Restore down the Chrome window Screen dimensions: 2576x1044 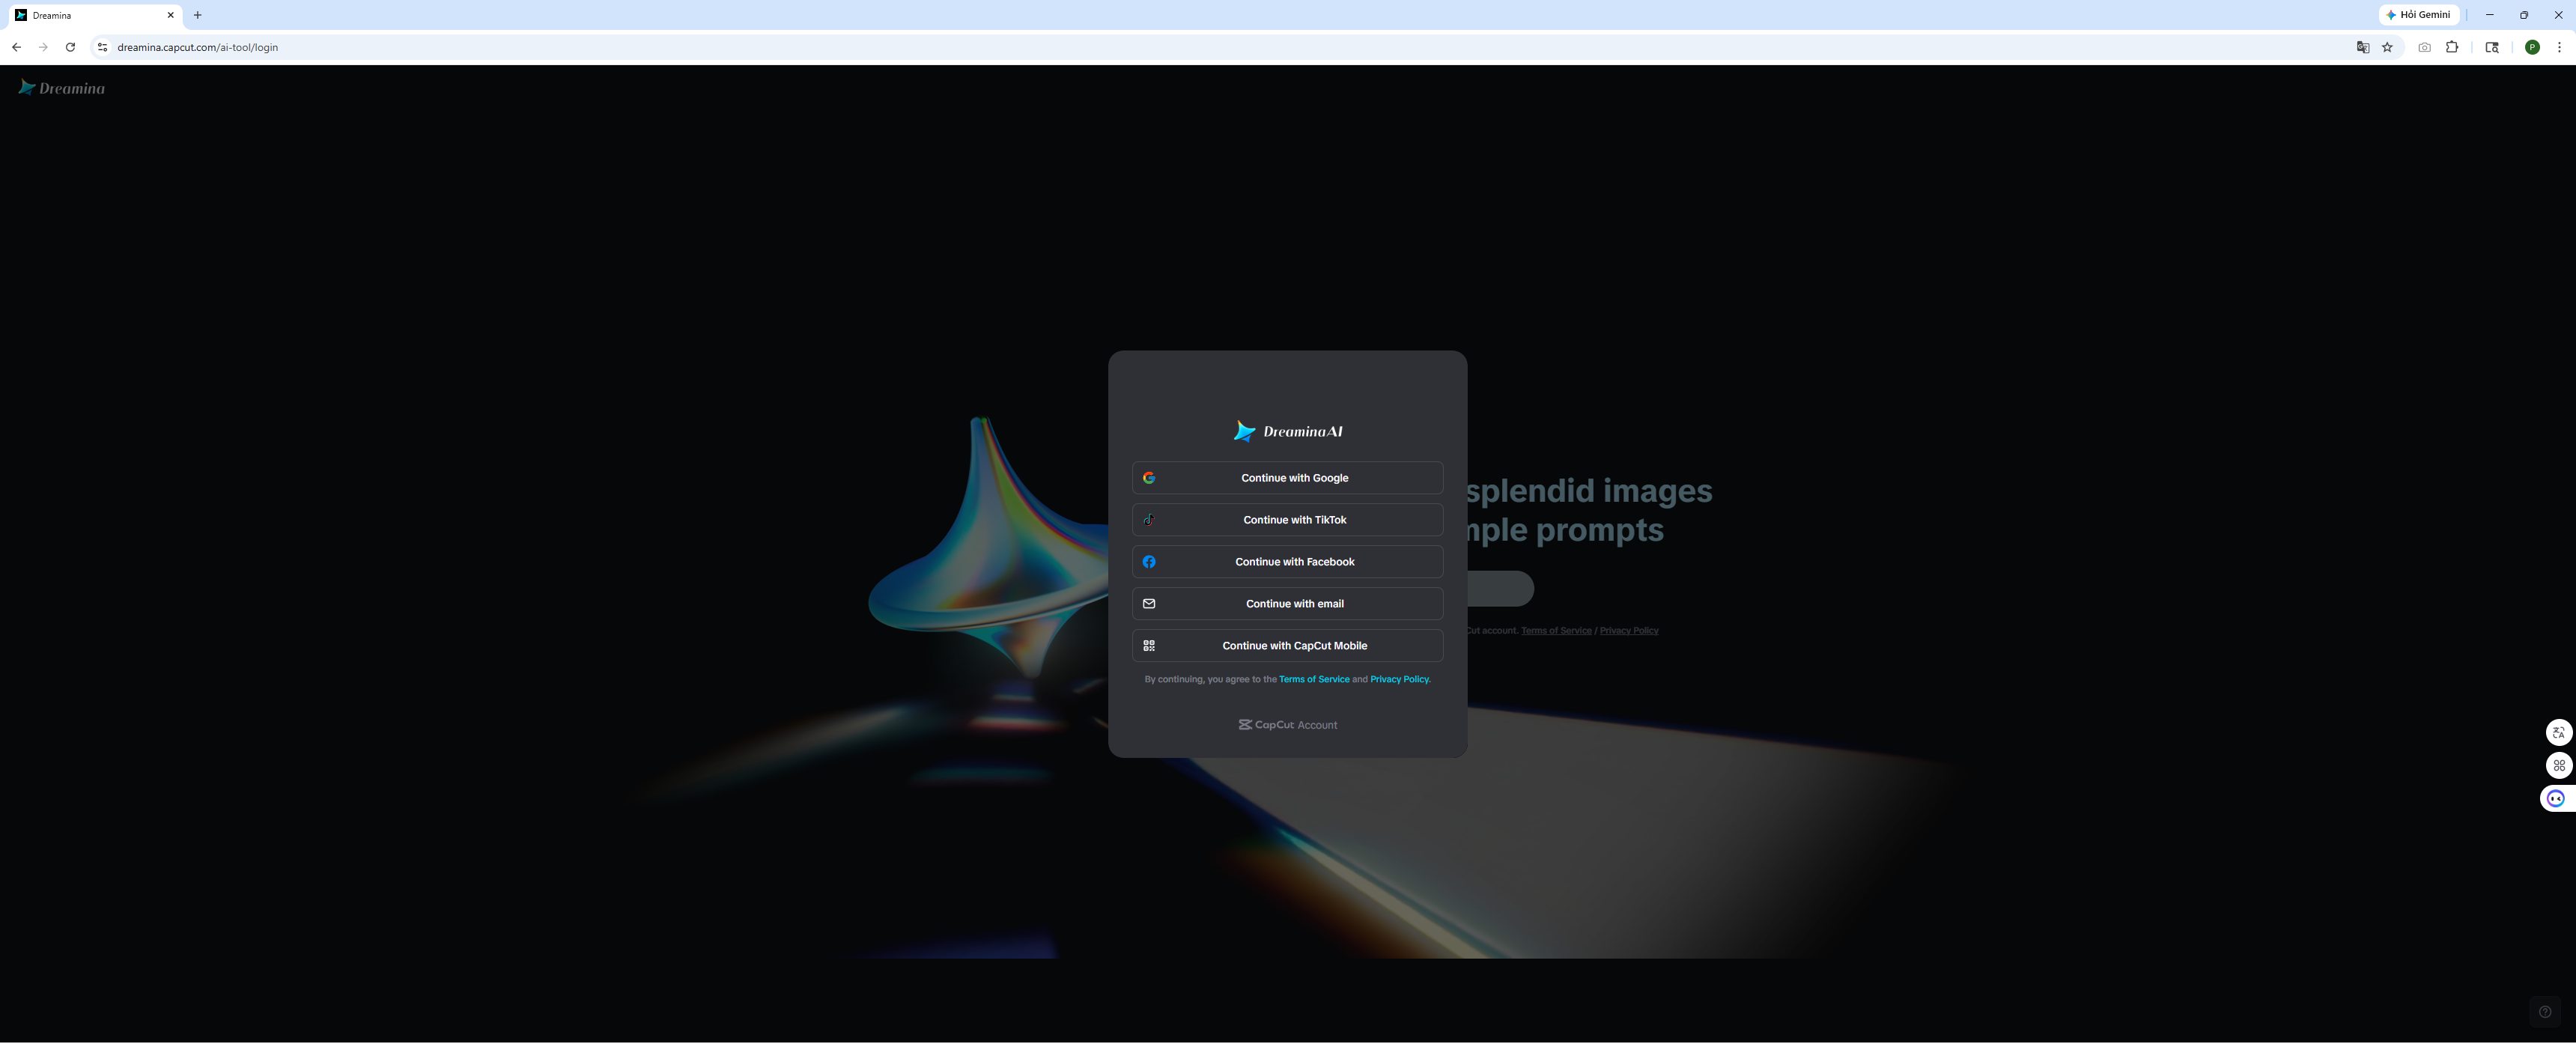point(2524,15)
